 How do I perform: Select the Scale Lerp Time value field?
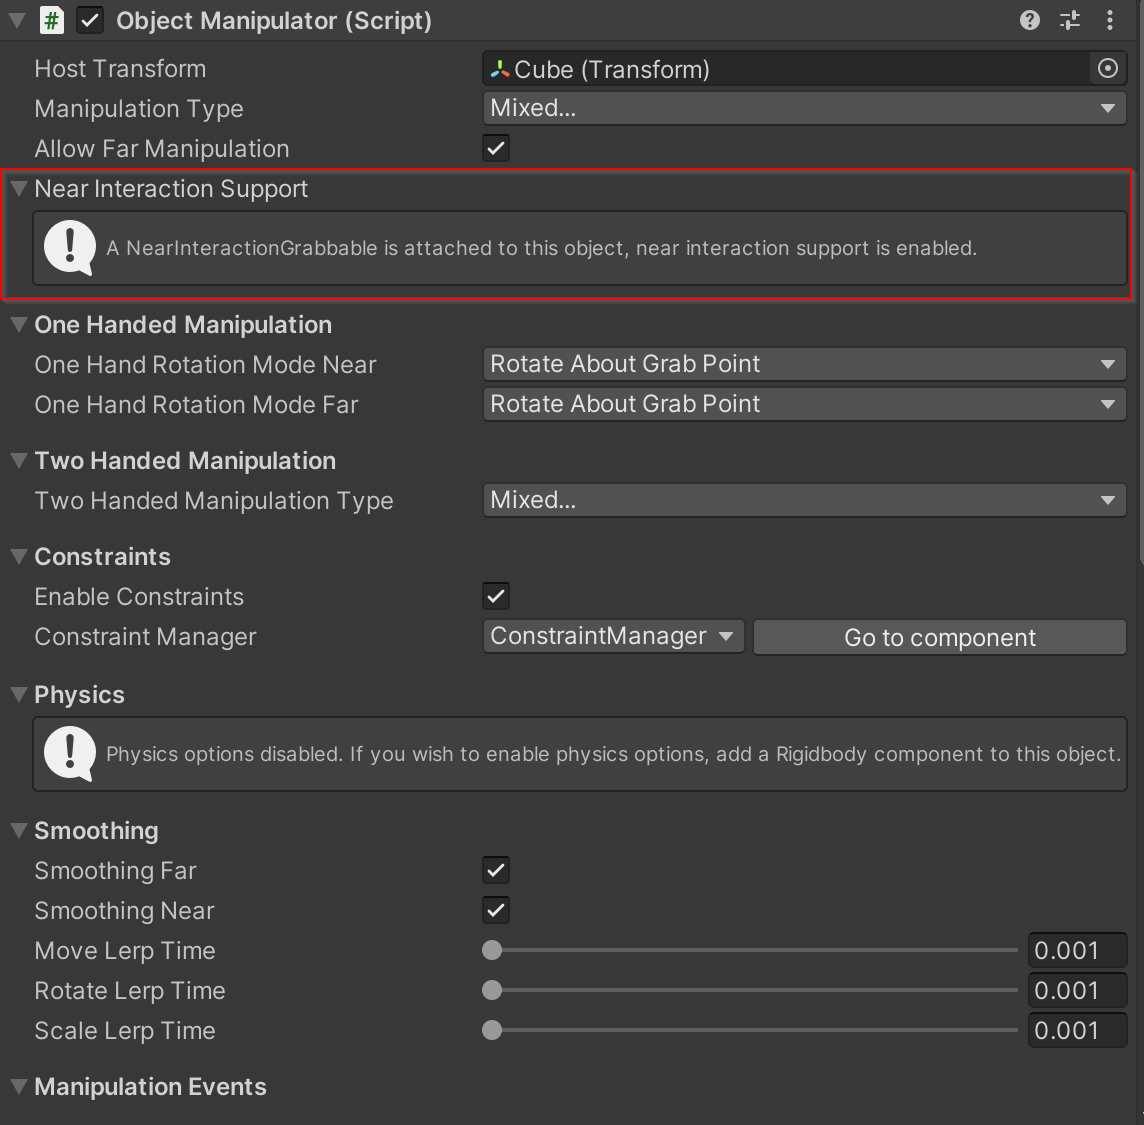[x=1077, y=1030]
